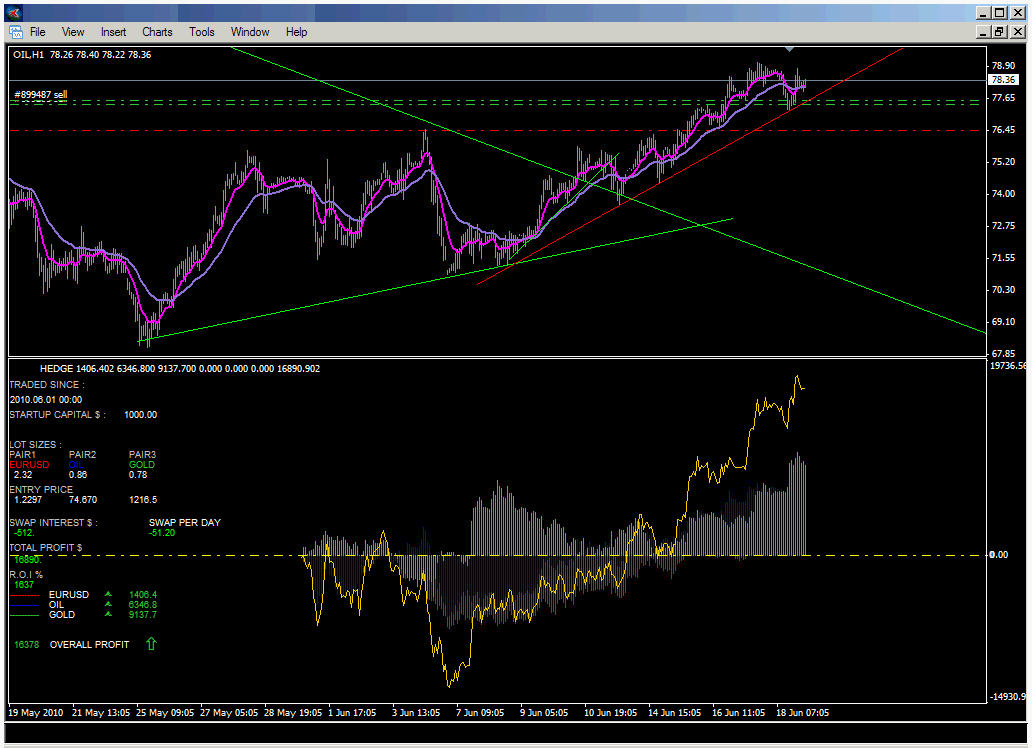Click the chart document icon beside File
The width and height of the screenshot is (1032, 748).
coord(15,32)
